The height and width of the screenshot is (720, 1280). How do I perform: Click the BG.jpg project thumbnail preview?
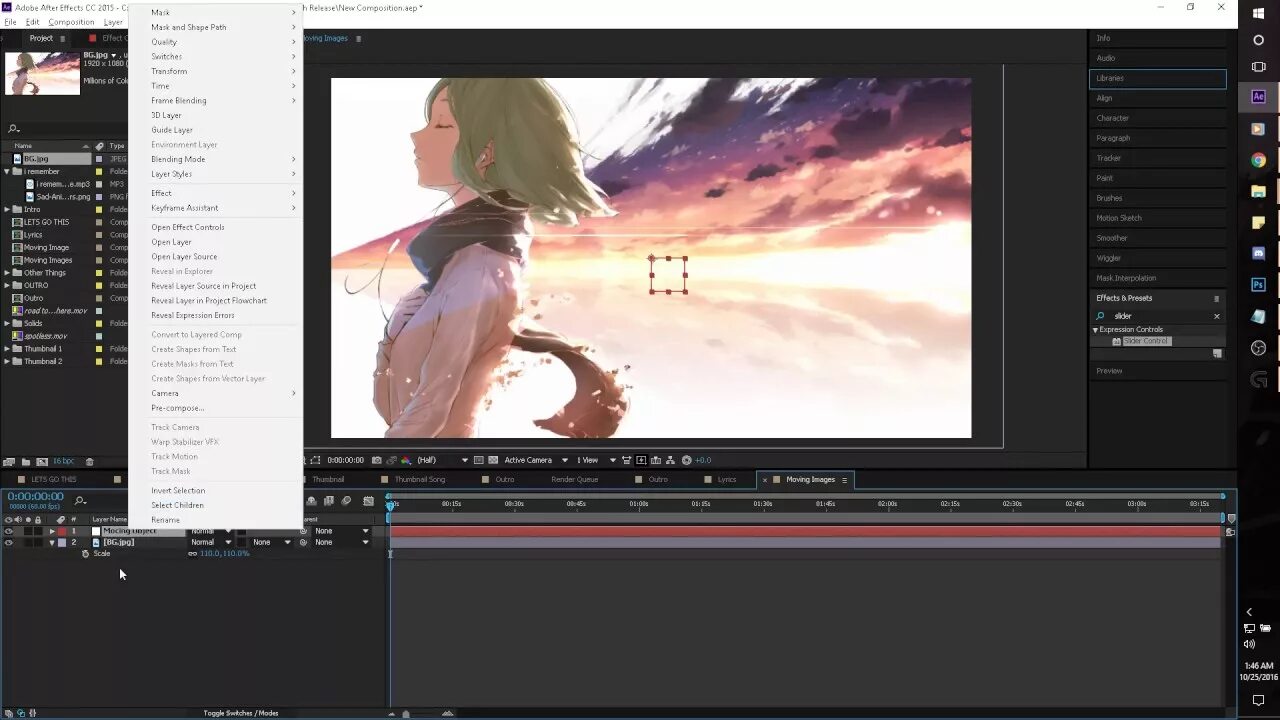(42, 73)
